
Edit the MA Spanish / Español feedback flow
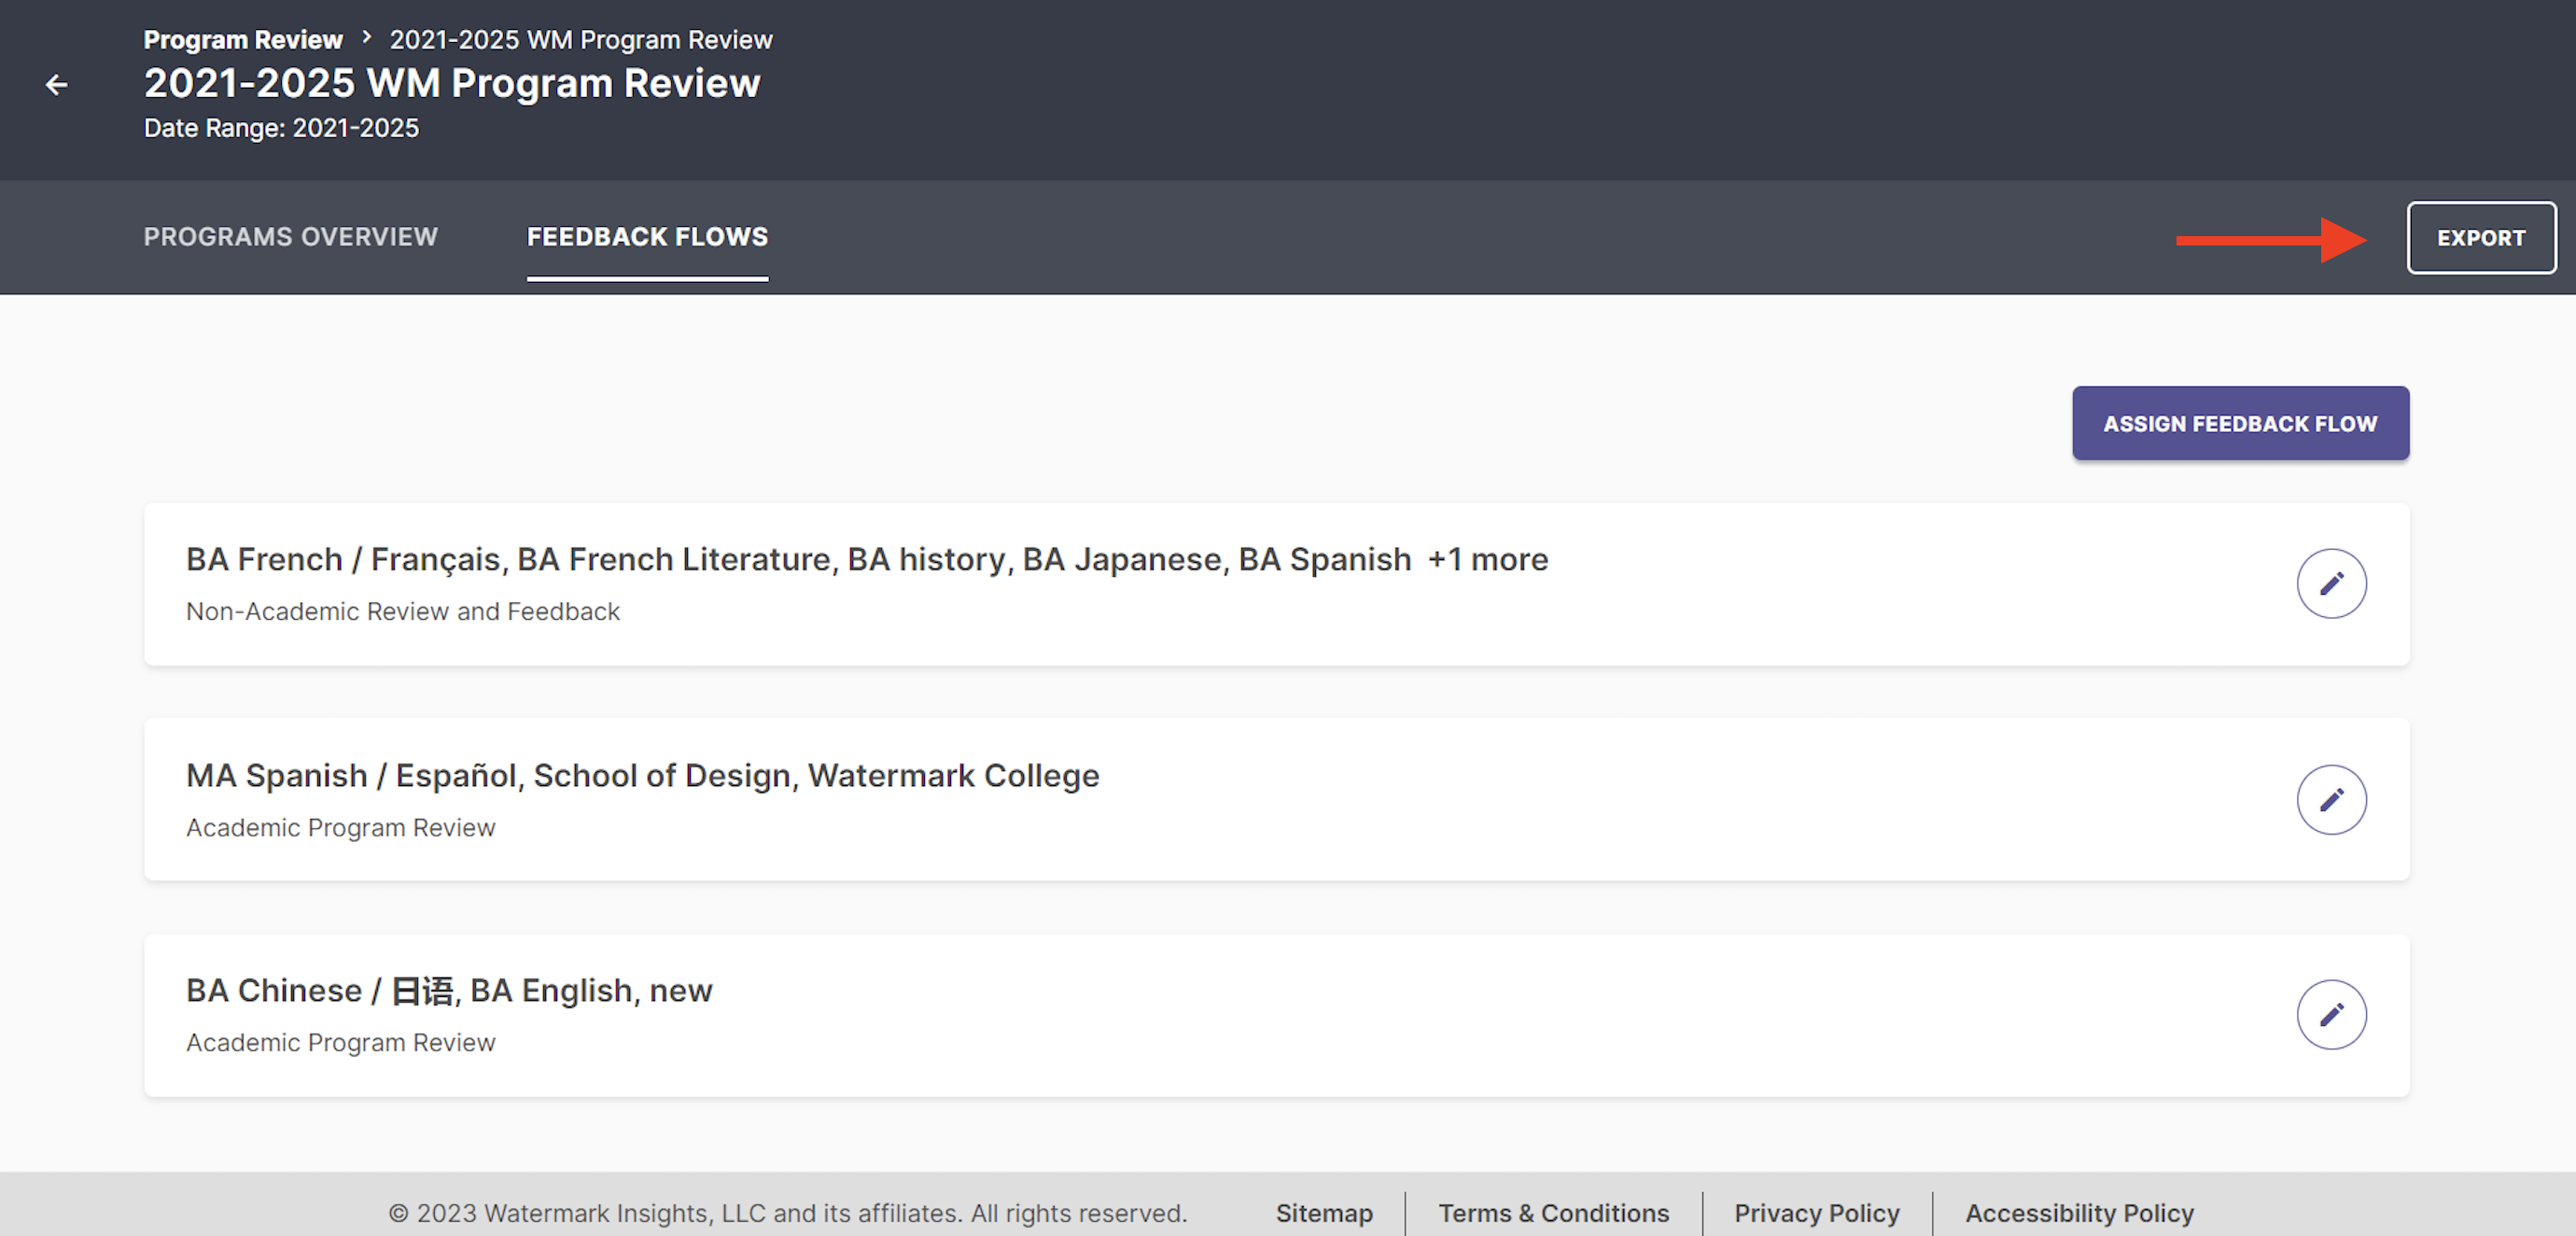point(2330,799)
